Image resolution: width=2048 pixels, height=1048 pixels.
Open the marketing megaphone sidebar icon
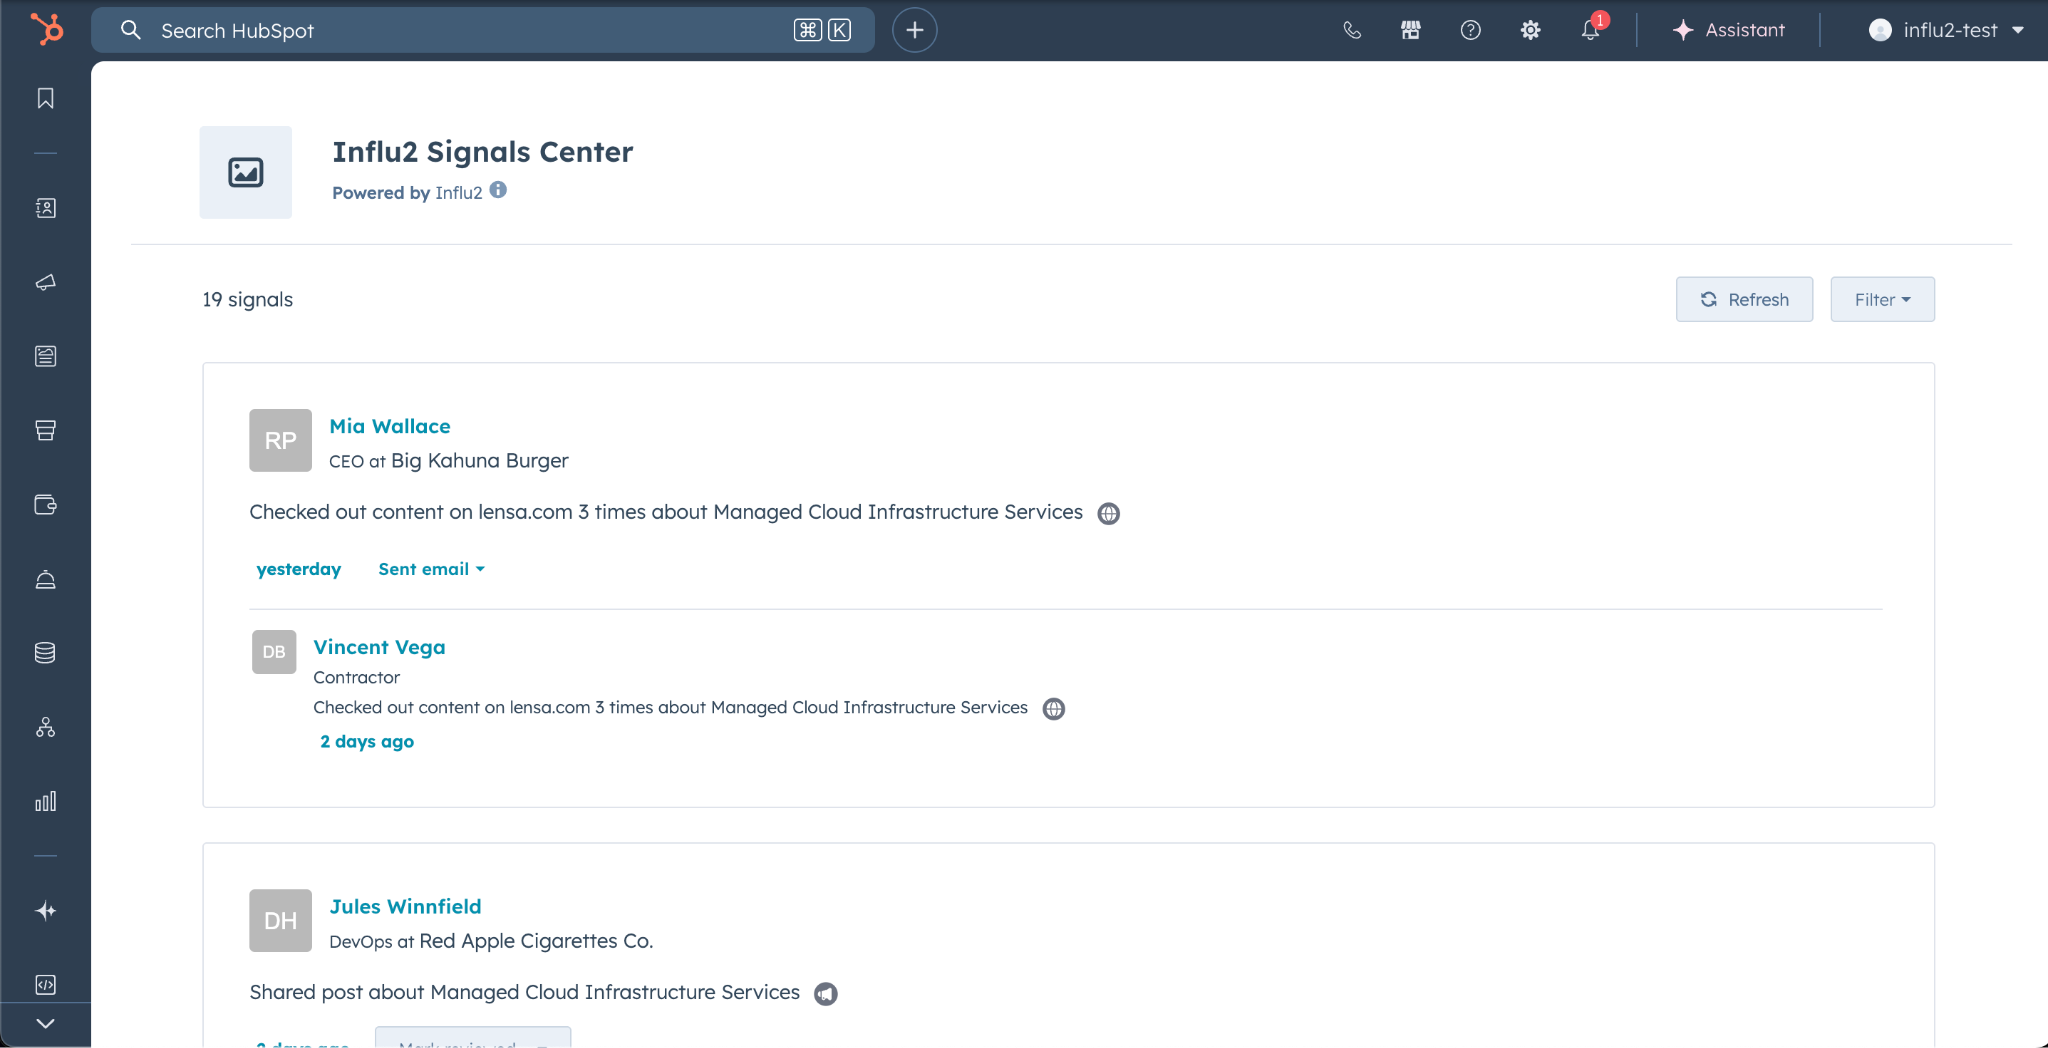pyautogui.click(x=46, y=283)
